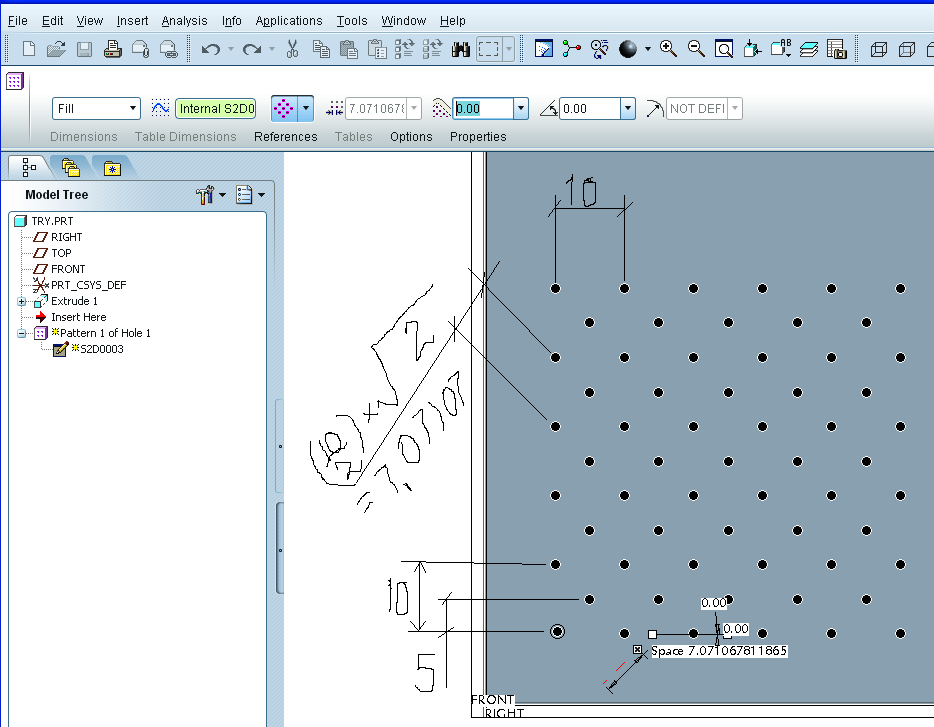934x727 pixels.
Task: Open the Find binoculars tool
Action: coord(460,49)
